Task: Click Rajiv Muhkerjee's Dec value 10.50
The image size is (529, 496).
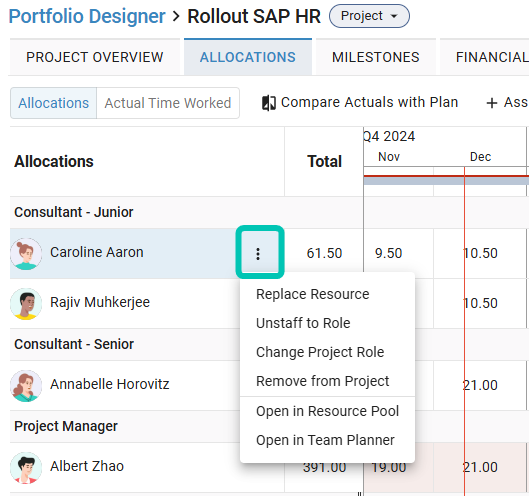Action: tap(480, 303)
